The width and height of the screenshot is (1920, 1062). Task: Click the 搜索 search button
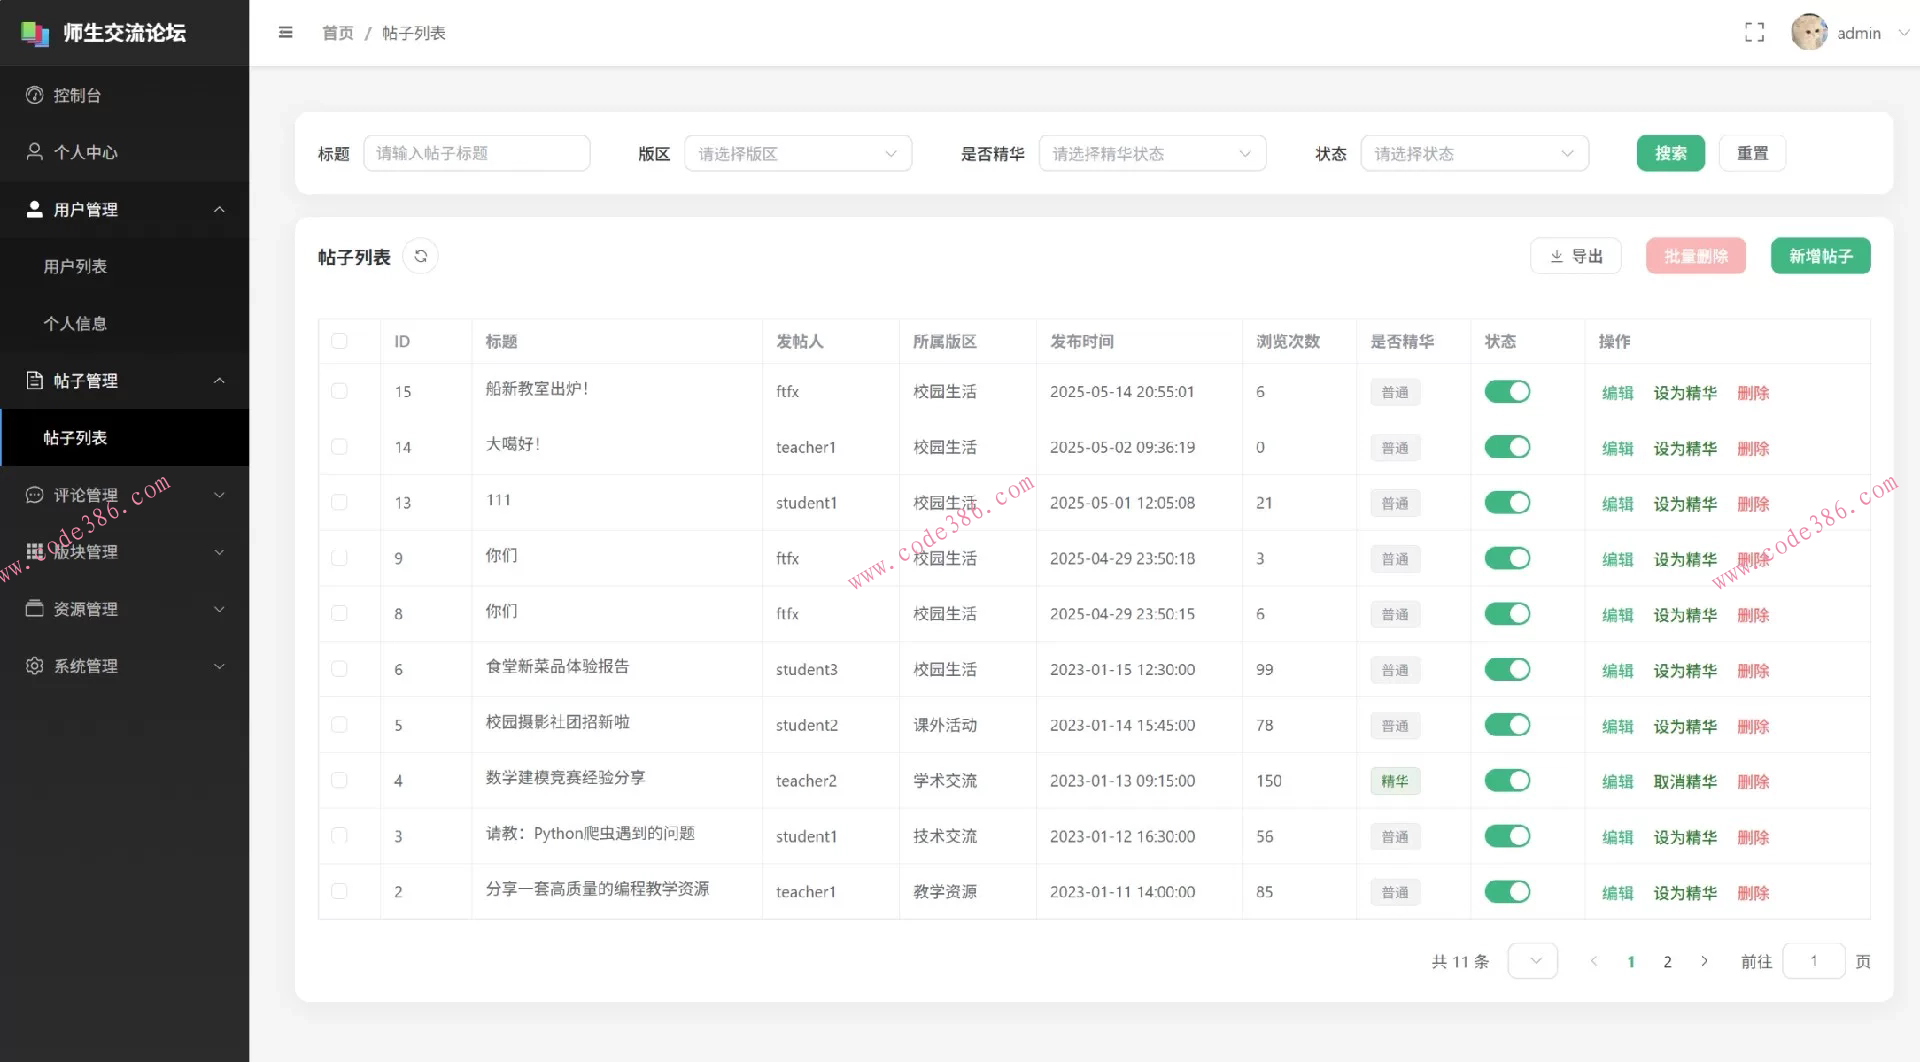coord(1669,153)
